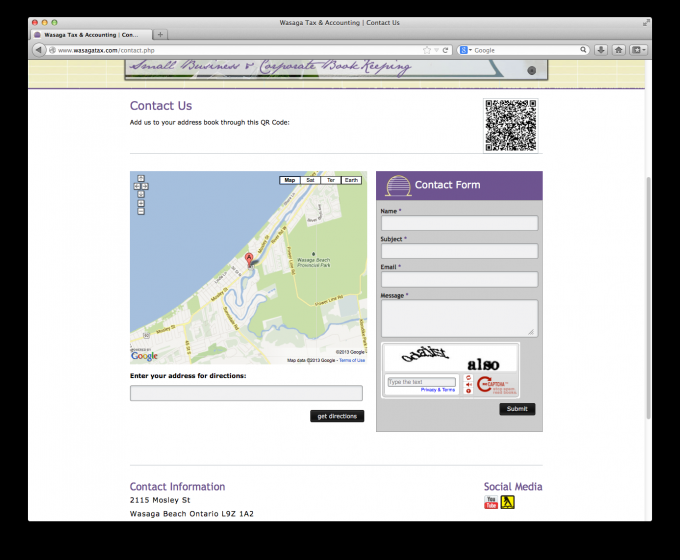
Task: Open the search engine selector dropdown
Action: tap(466, 49)
